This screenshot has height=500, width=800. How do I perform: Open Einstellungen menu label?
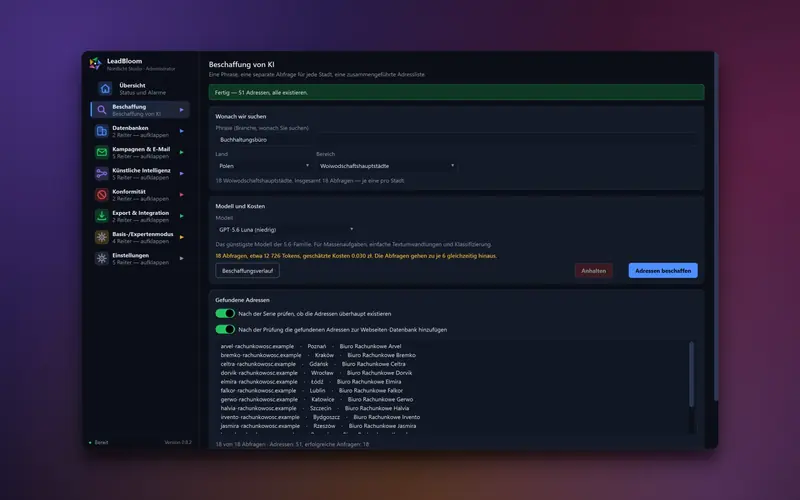coord(131,256)
